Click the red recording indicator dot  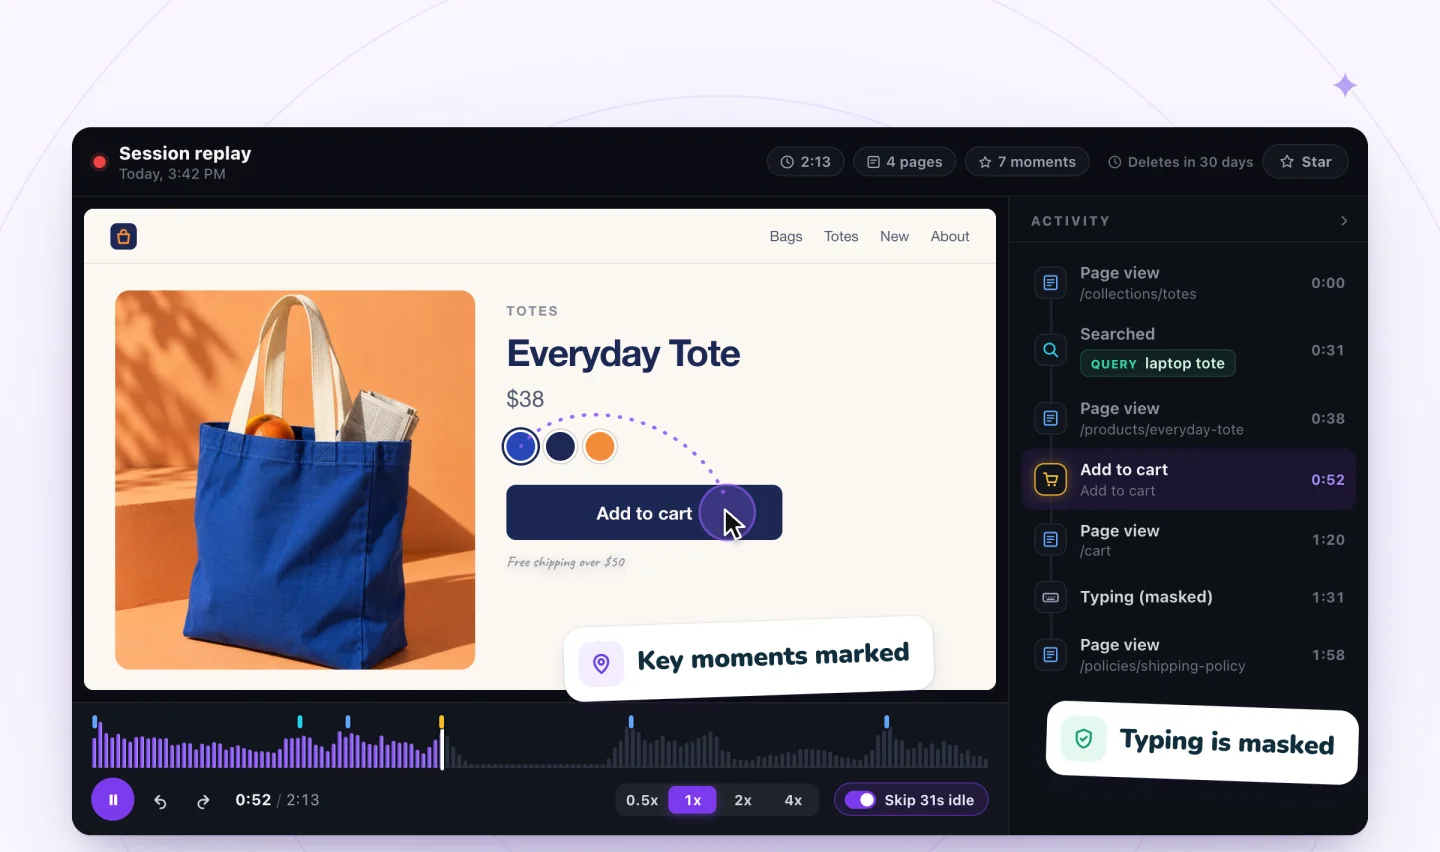(x=99, y=162)
